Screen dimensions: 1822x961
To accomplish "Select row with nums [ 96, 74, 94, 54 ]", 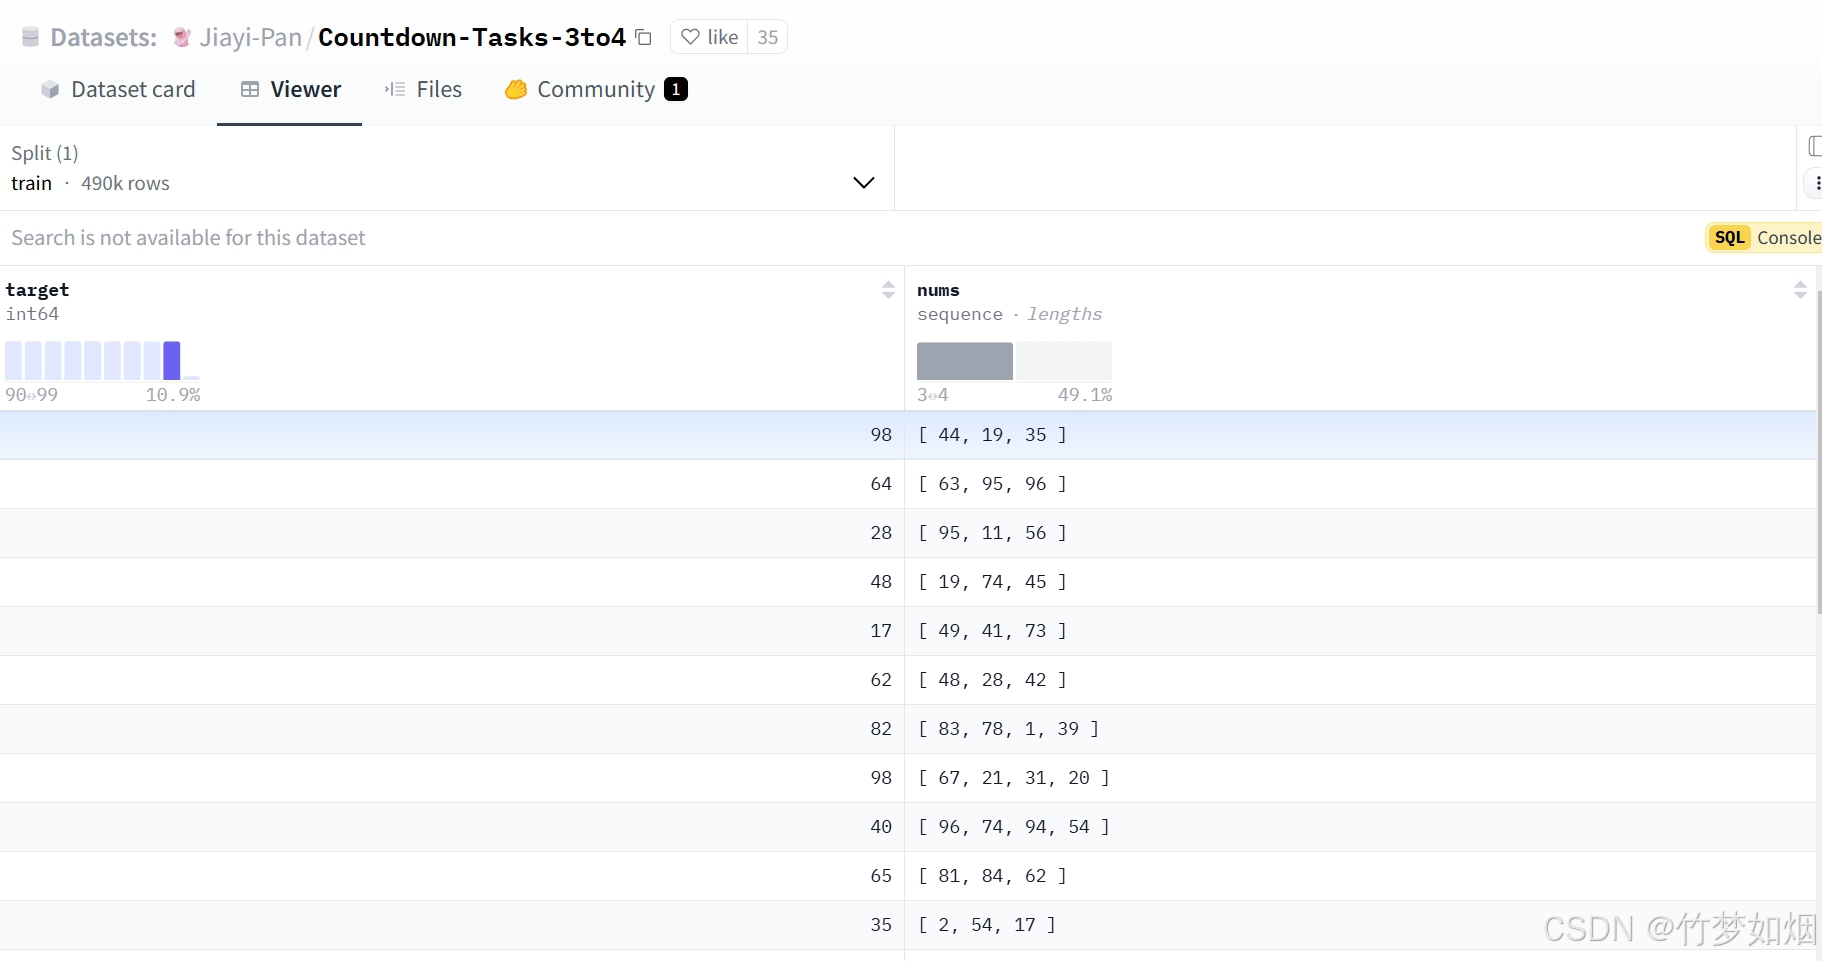I will (x=908, y=827).
